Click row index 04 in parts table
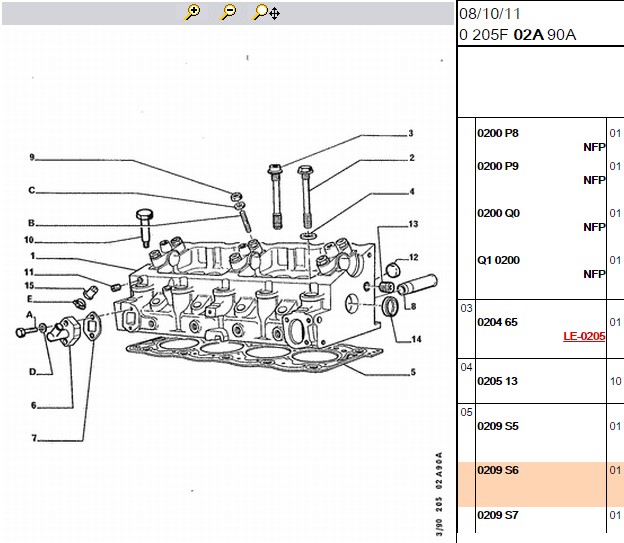 [466, 367]
